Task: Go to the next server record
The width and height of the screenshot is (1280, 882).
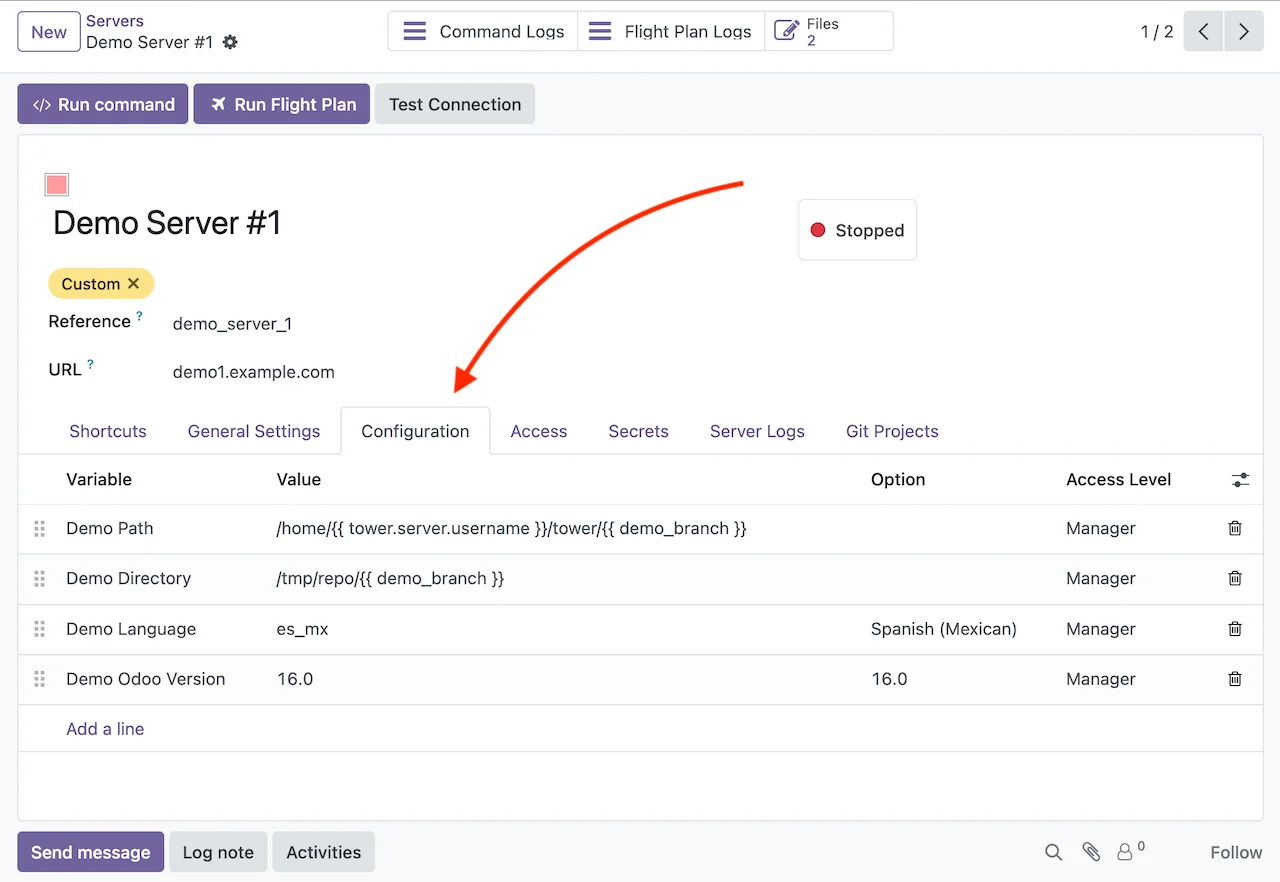Action: [1243, 32]
